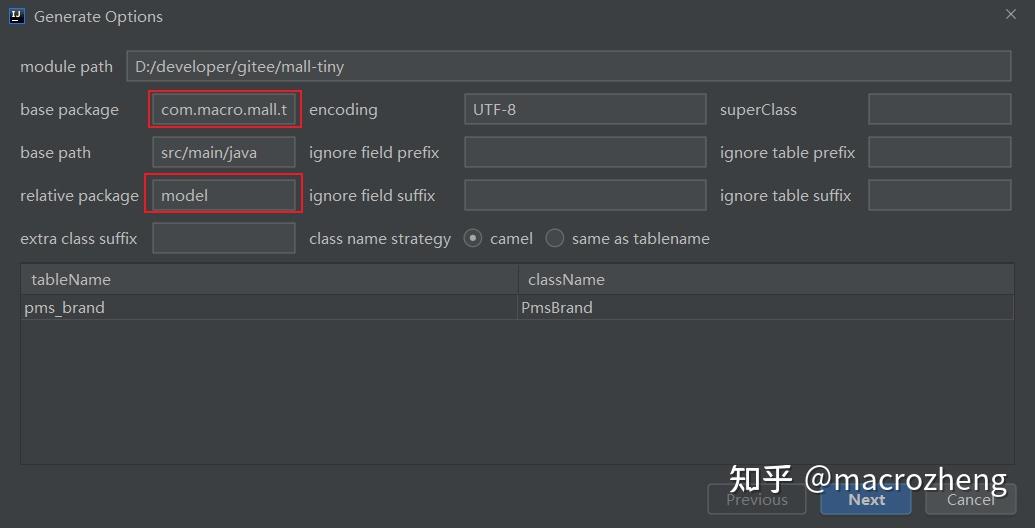The height and width of the screenshot is (528, 1035).
Task: Focus the ignore field prefix input
Action: tap(585, 153)
